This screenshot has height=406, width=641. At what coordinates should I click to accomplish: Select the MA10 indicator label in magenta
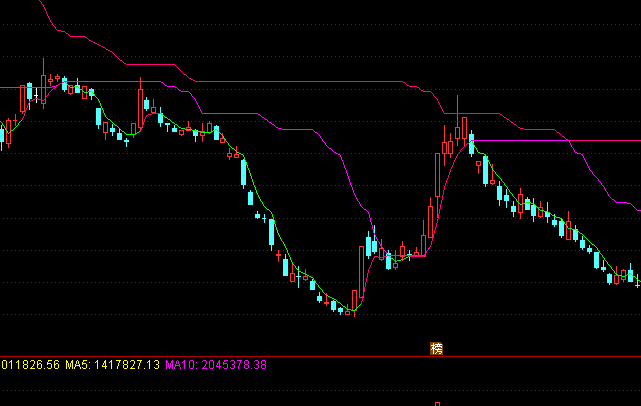pyautogui.click(x=182, y=365)
